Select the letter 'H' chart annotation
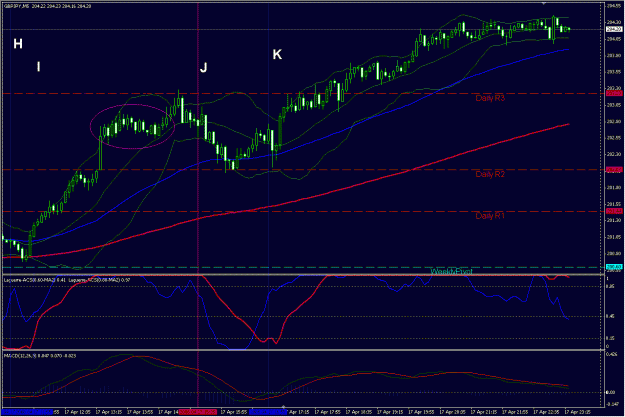The height and width of the screenshot is (417, 625). [18, 44]
